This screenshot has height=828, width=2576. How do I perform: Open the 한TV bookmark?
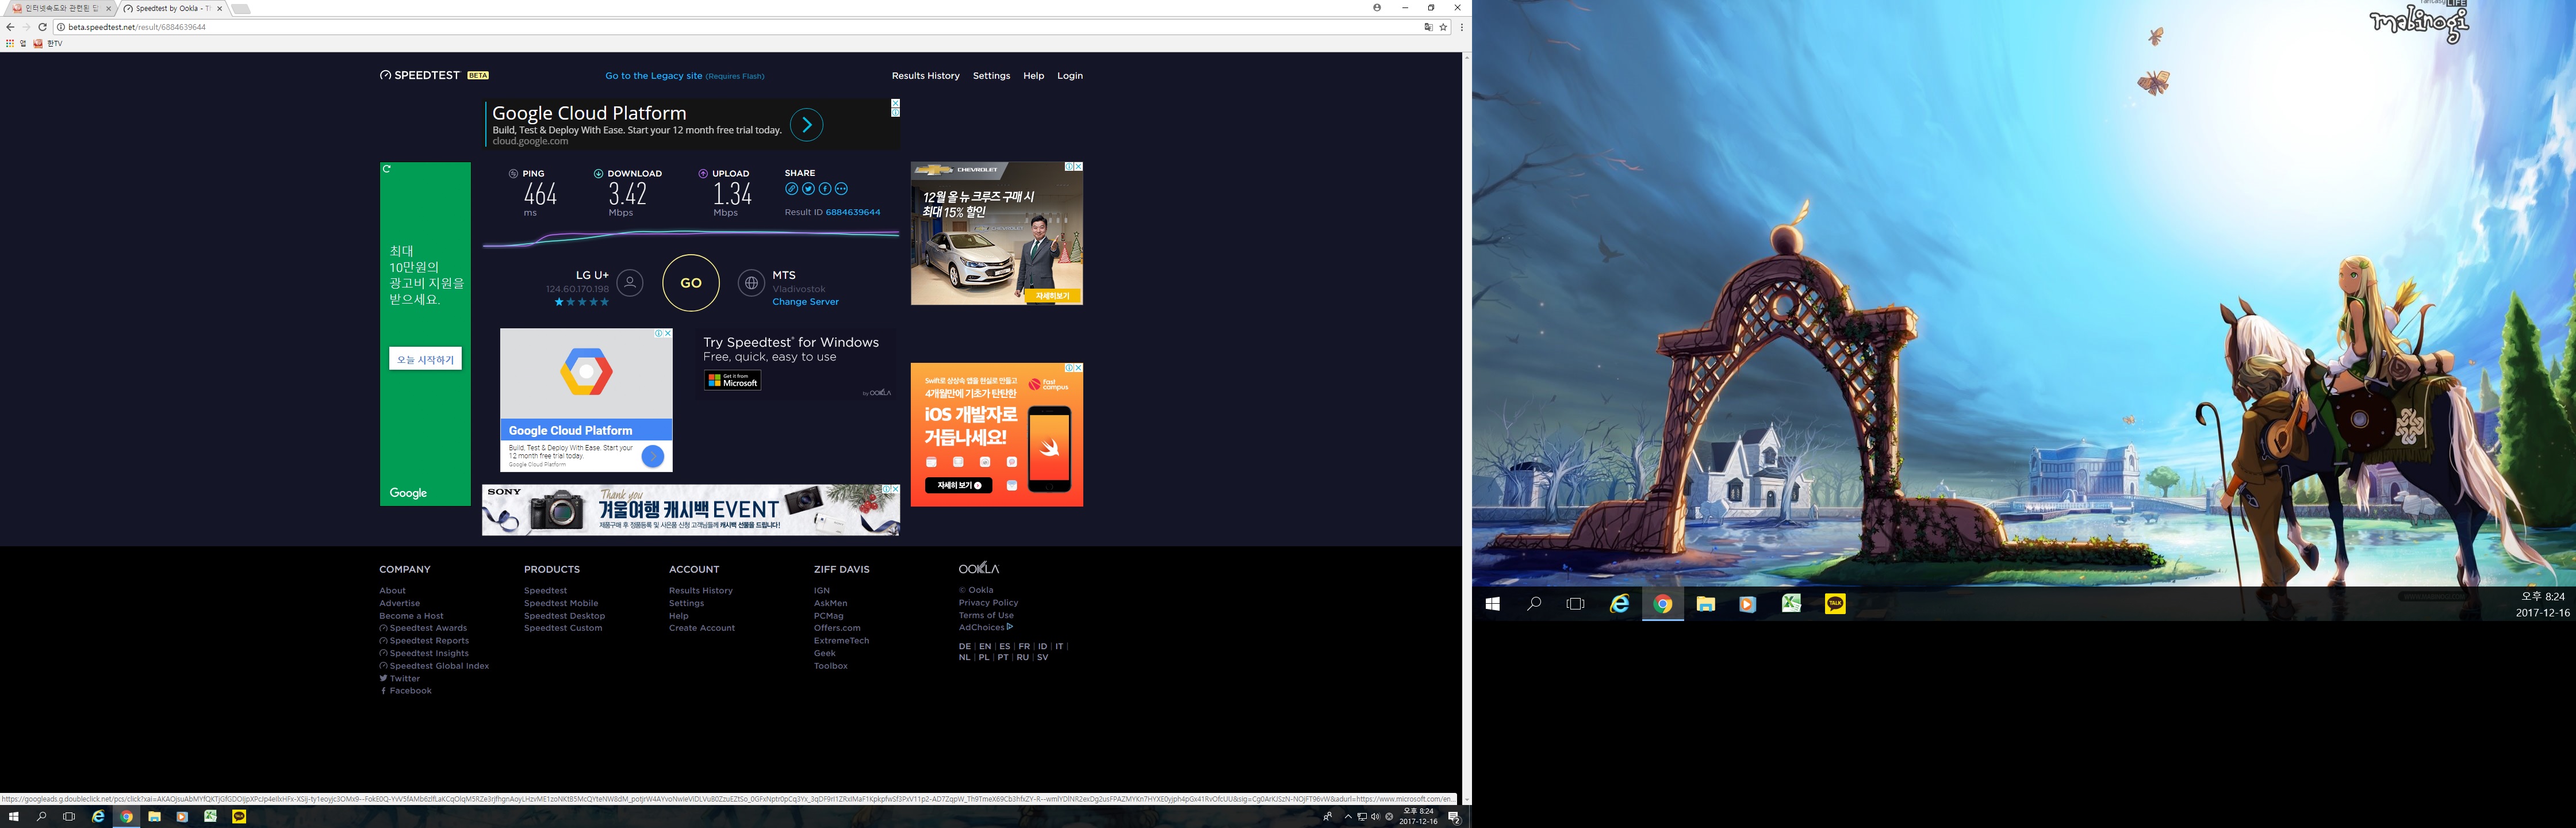click(x=48, y=44)
